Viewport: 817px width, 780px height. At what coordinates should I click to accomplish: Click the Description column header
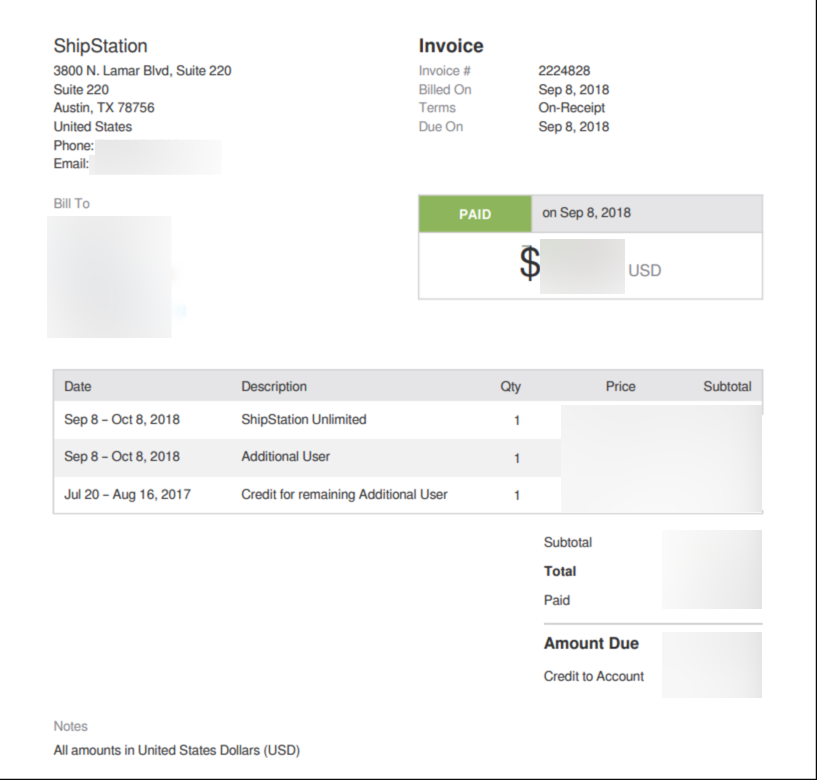274,386
